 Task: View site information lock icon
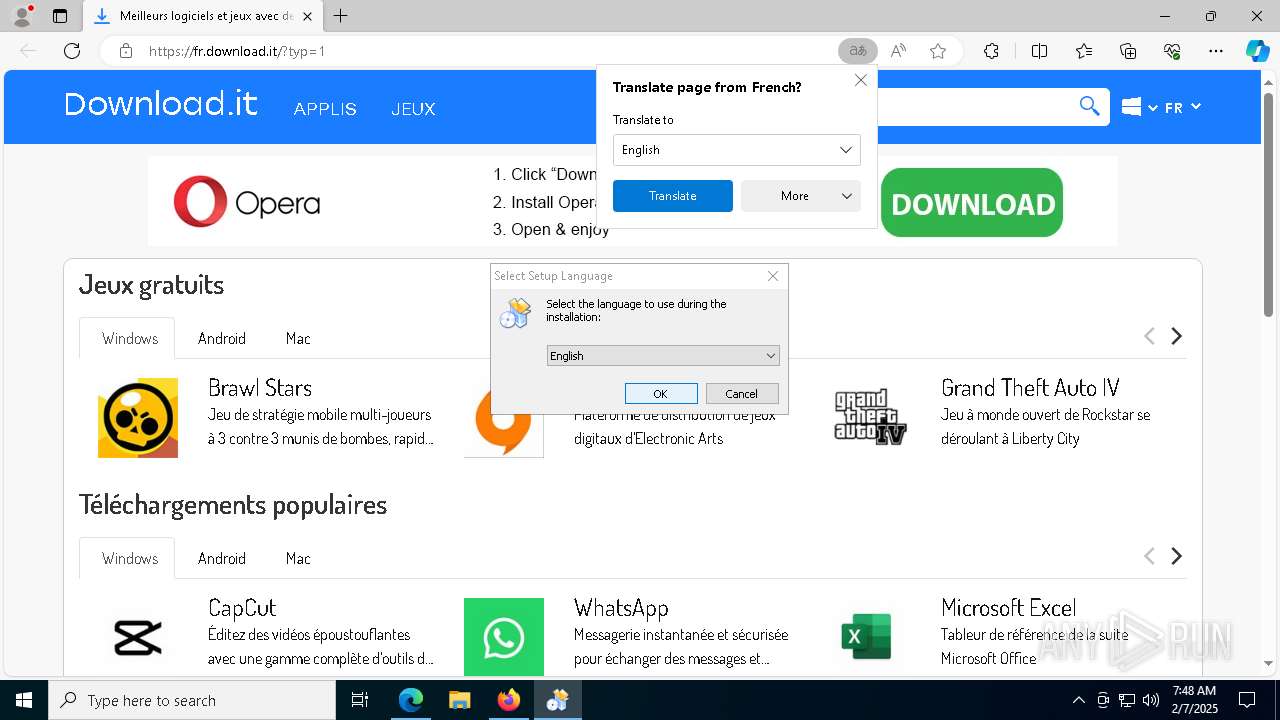point(126,51)
